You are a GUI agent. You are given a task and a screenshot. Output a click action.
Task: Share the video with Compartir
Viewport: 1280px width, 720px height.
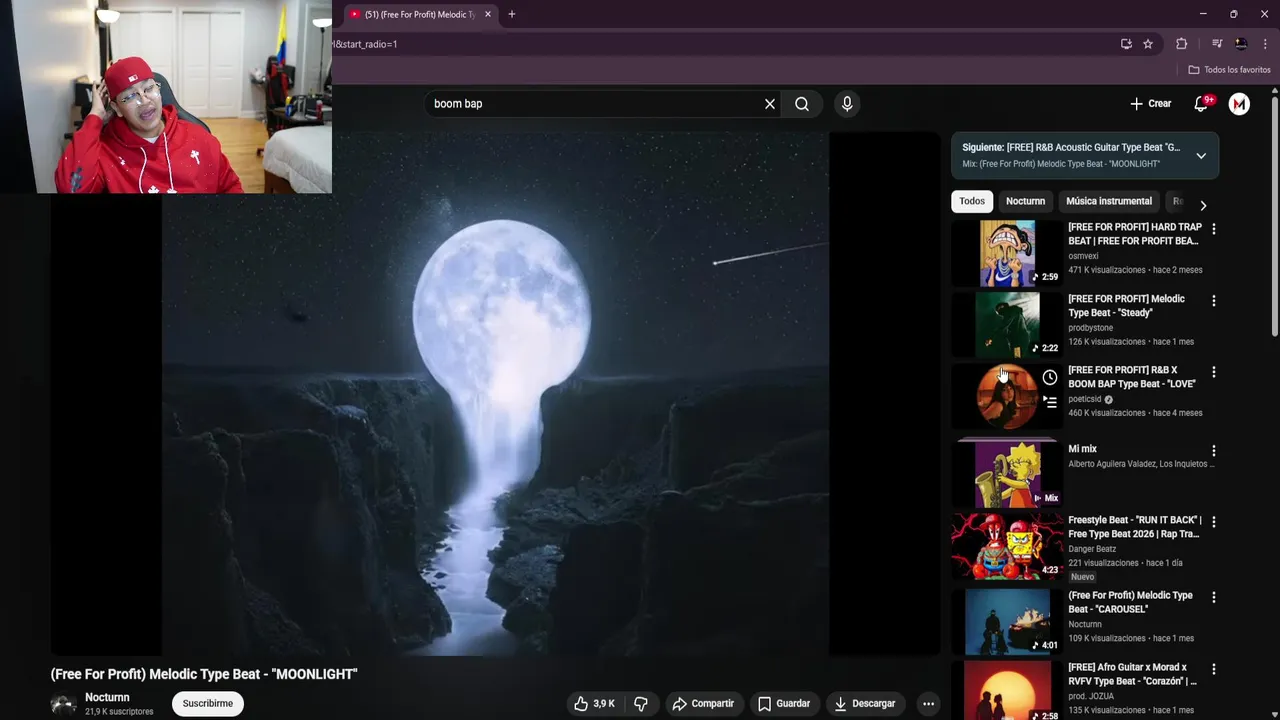pos(703,703)
